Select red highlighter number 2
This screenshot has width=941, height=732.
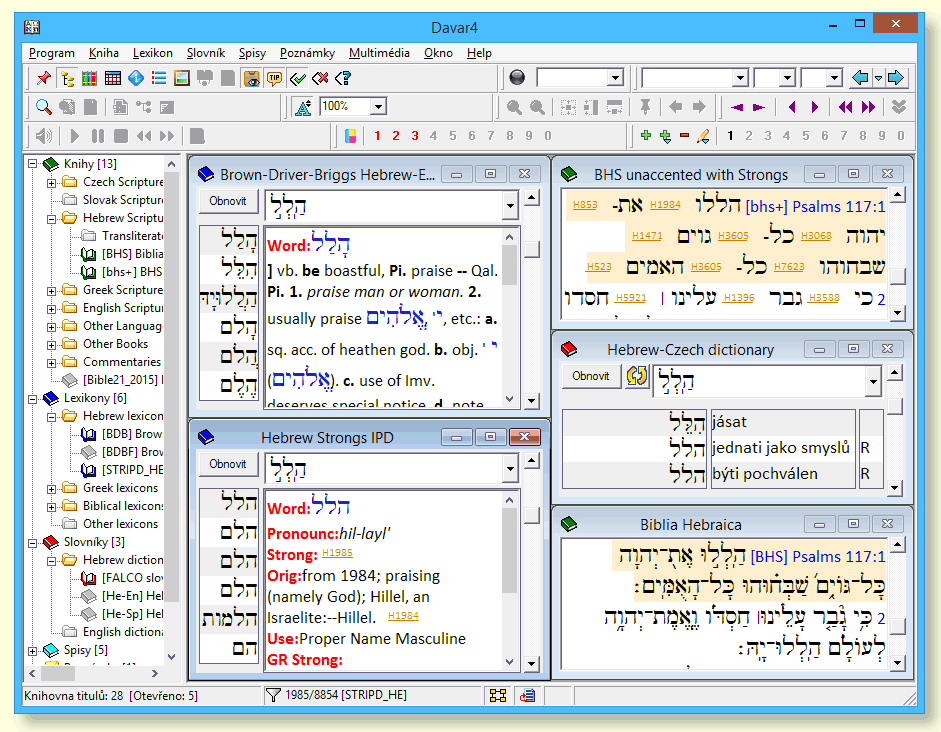(395, 136)
